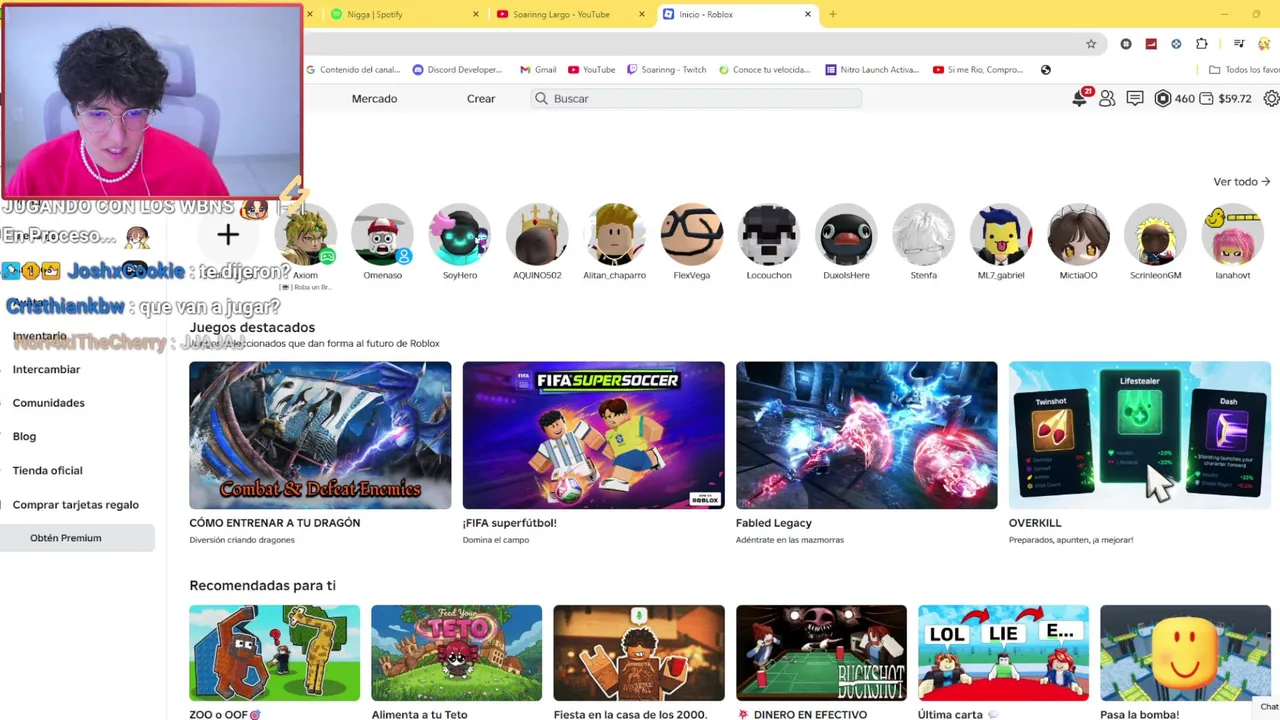
Task: Click the Buscar search field
Action: point(696,99)
